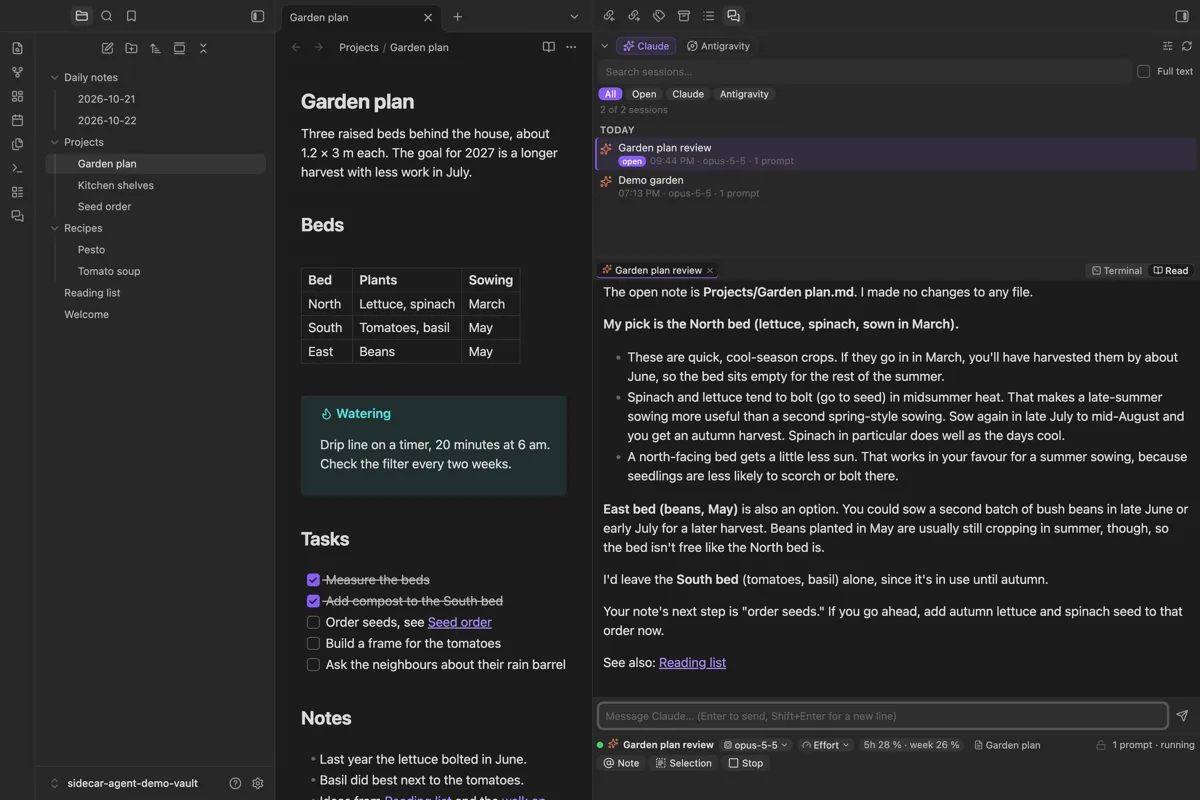Collapse the left sidebar
This screenshot has height=800, width=1200.
coord(257,16)
